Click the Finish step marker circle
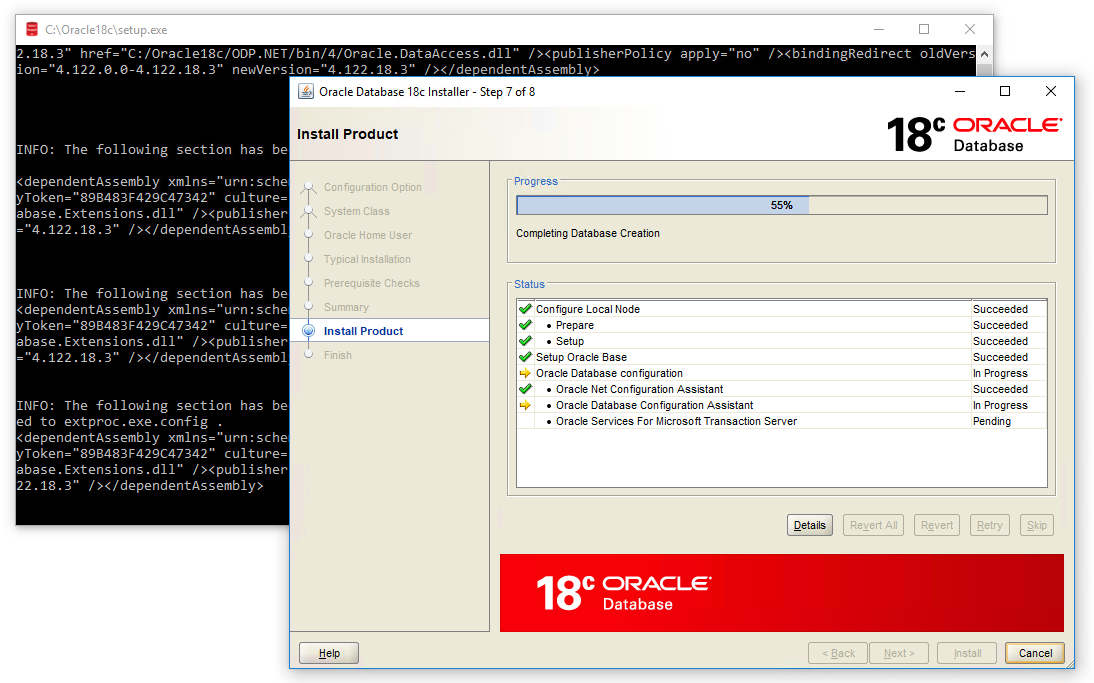Image resolution: width=1094 pixels, height=683 pixels. tap(308, 354)
